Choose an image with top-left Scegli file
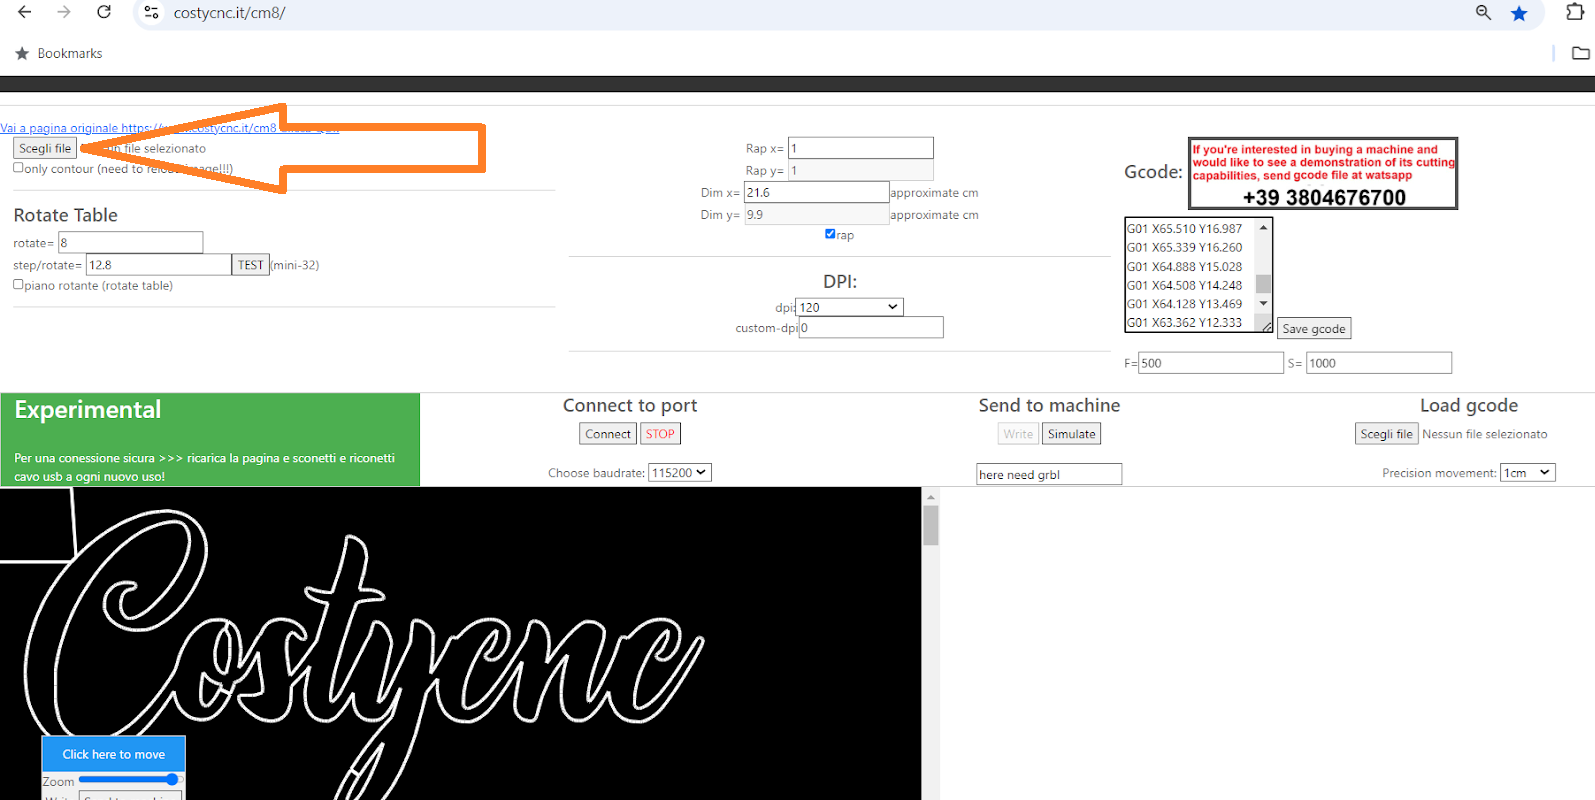Viewport: 1595px width, 800px height. coord(45,148)
